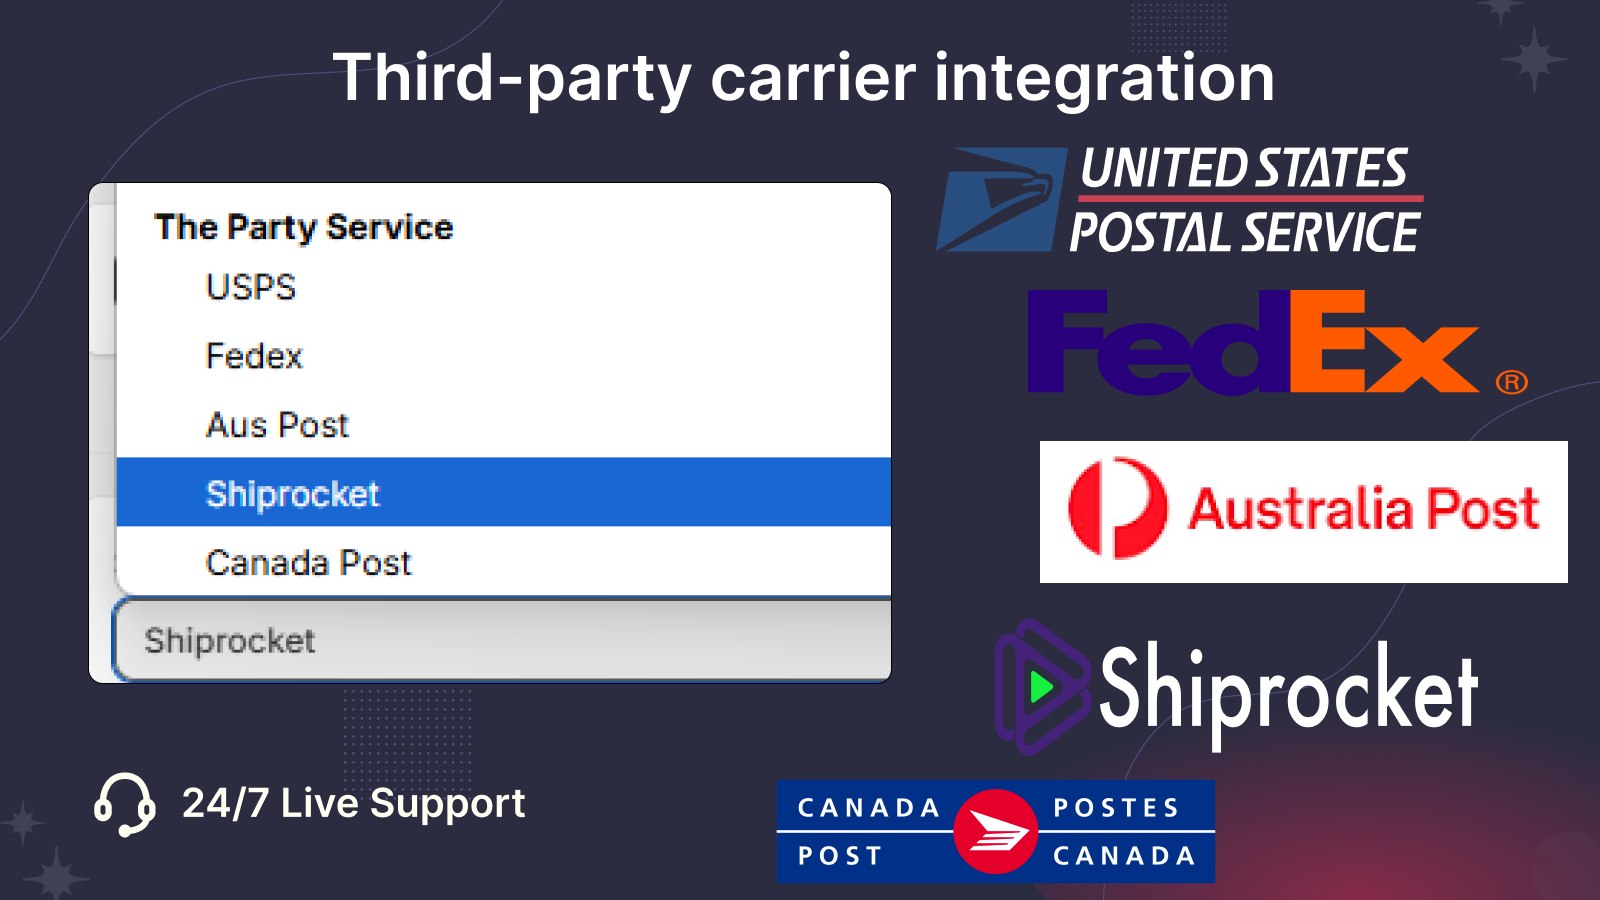Click the Australia Post logo

point(1303,511)
